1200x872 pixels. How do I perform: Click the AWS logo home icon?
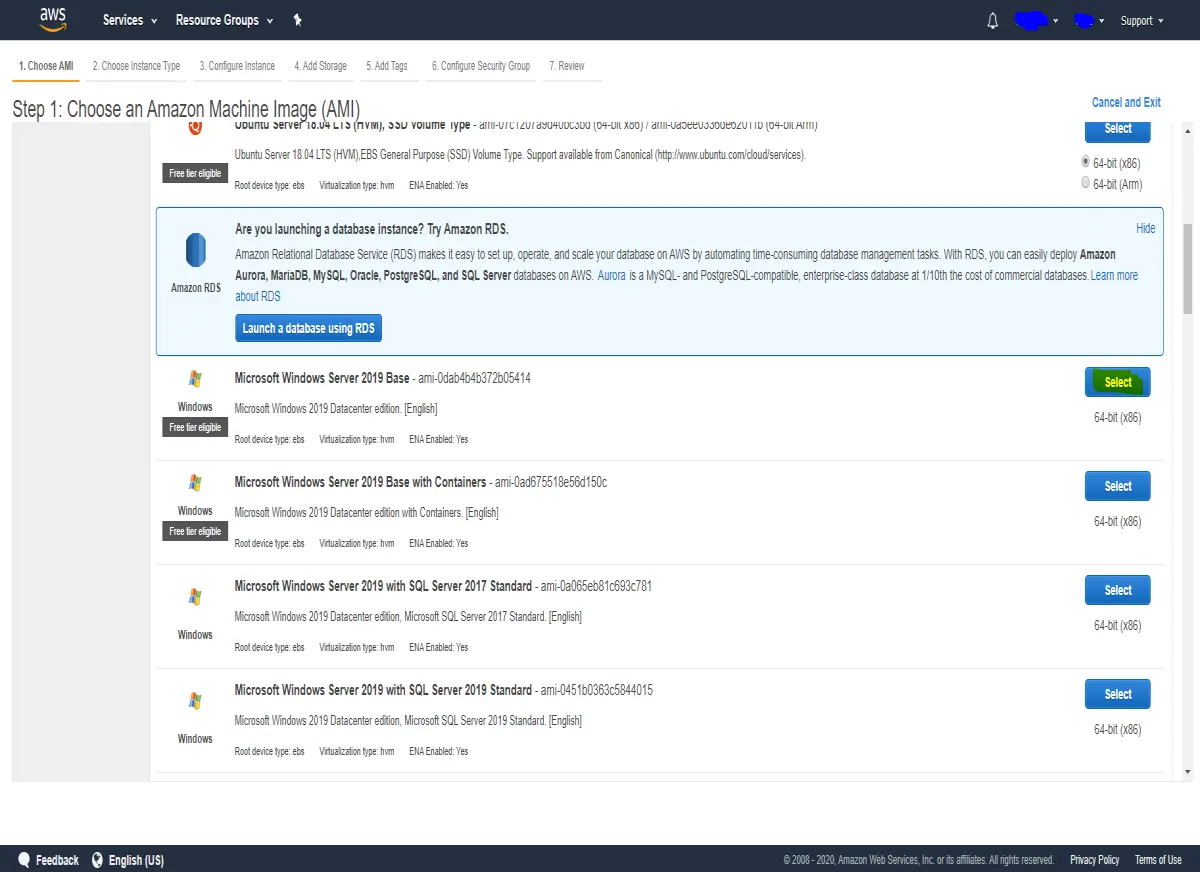(51, 18)
